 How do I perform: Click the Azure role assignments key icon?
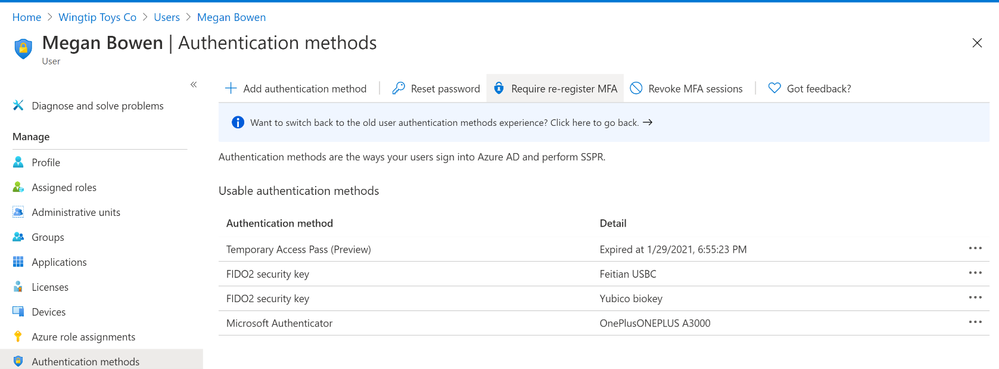(x=18, y=336)
